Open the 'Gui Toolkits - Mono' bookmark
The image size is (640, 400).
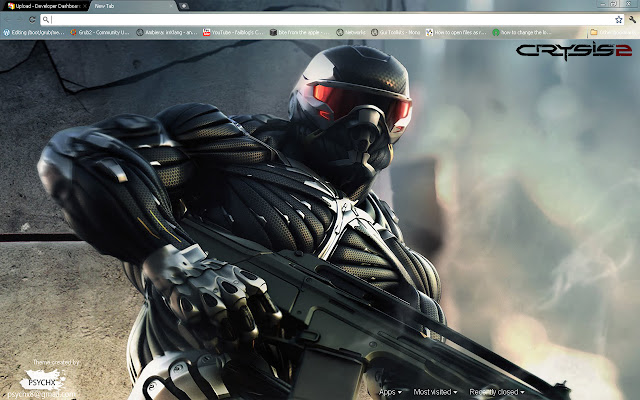coord(395,32)
